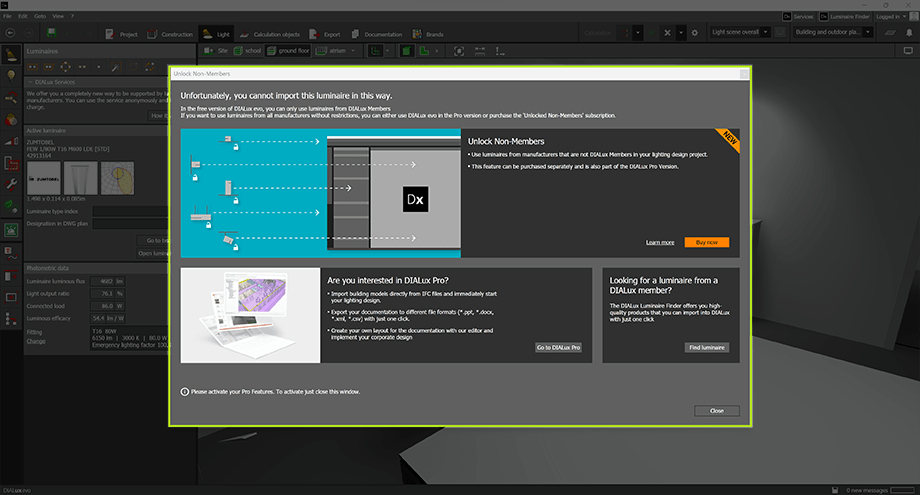This screenshot has width=920, height=495.
Task: Select the Luminaires lamp sidebar icon
Action: point(11,54)
